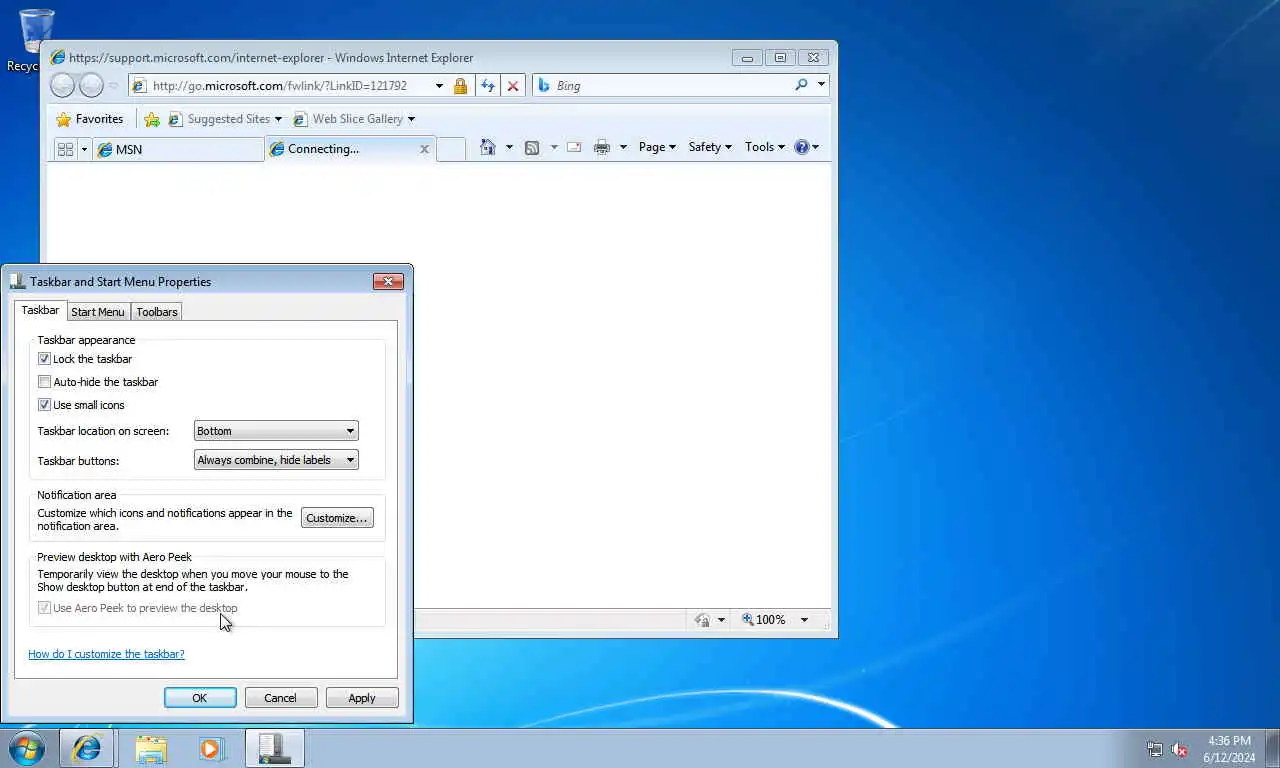Print using the printer icon

tap(602, 147)
